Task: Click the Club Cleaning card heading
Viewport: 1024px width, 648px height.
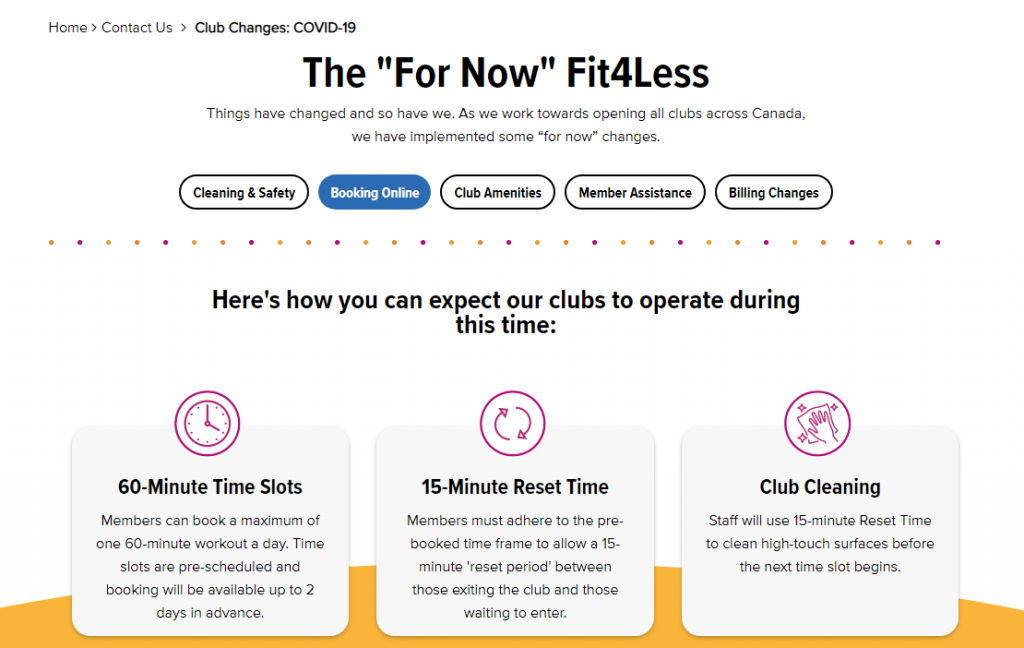Action: point(820,488)
